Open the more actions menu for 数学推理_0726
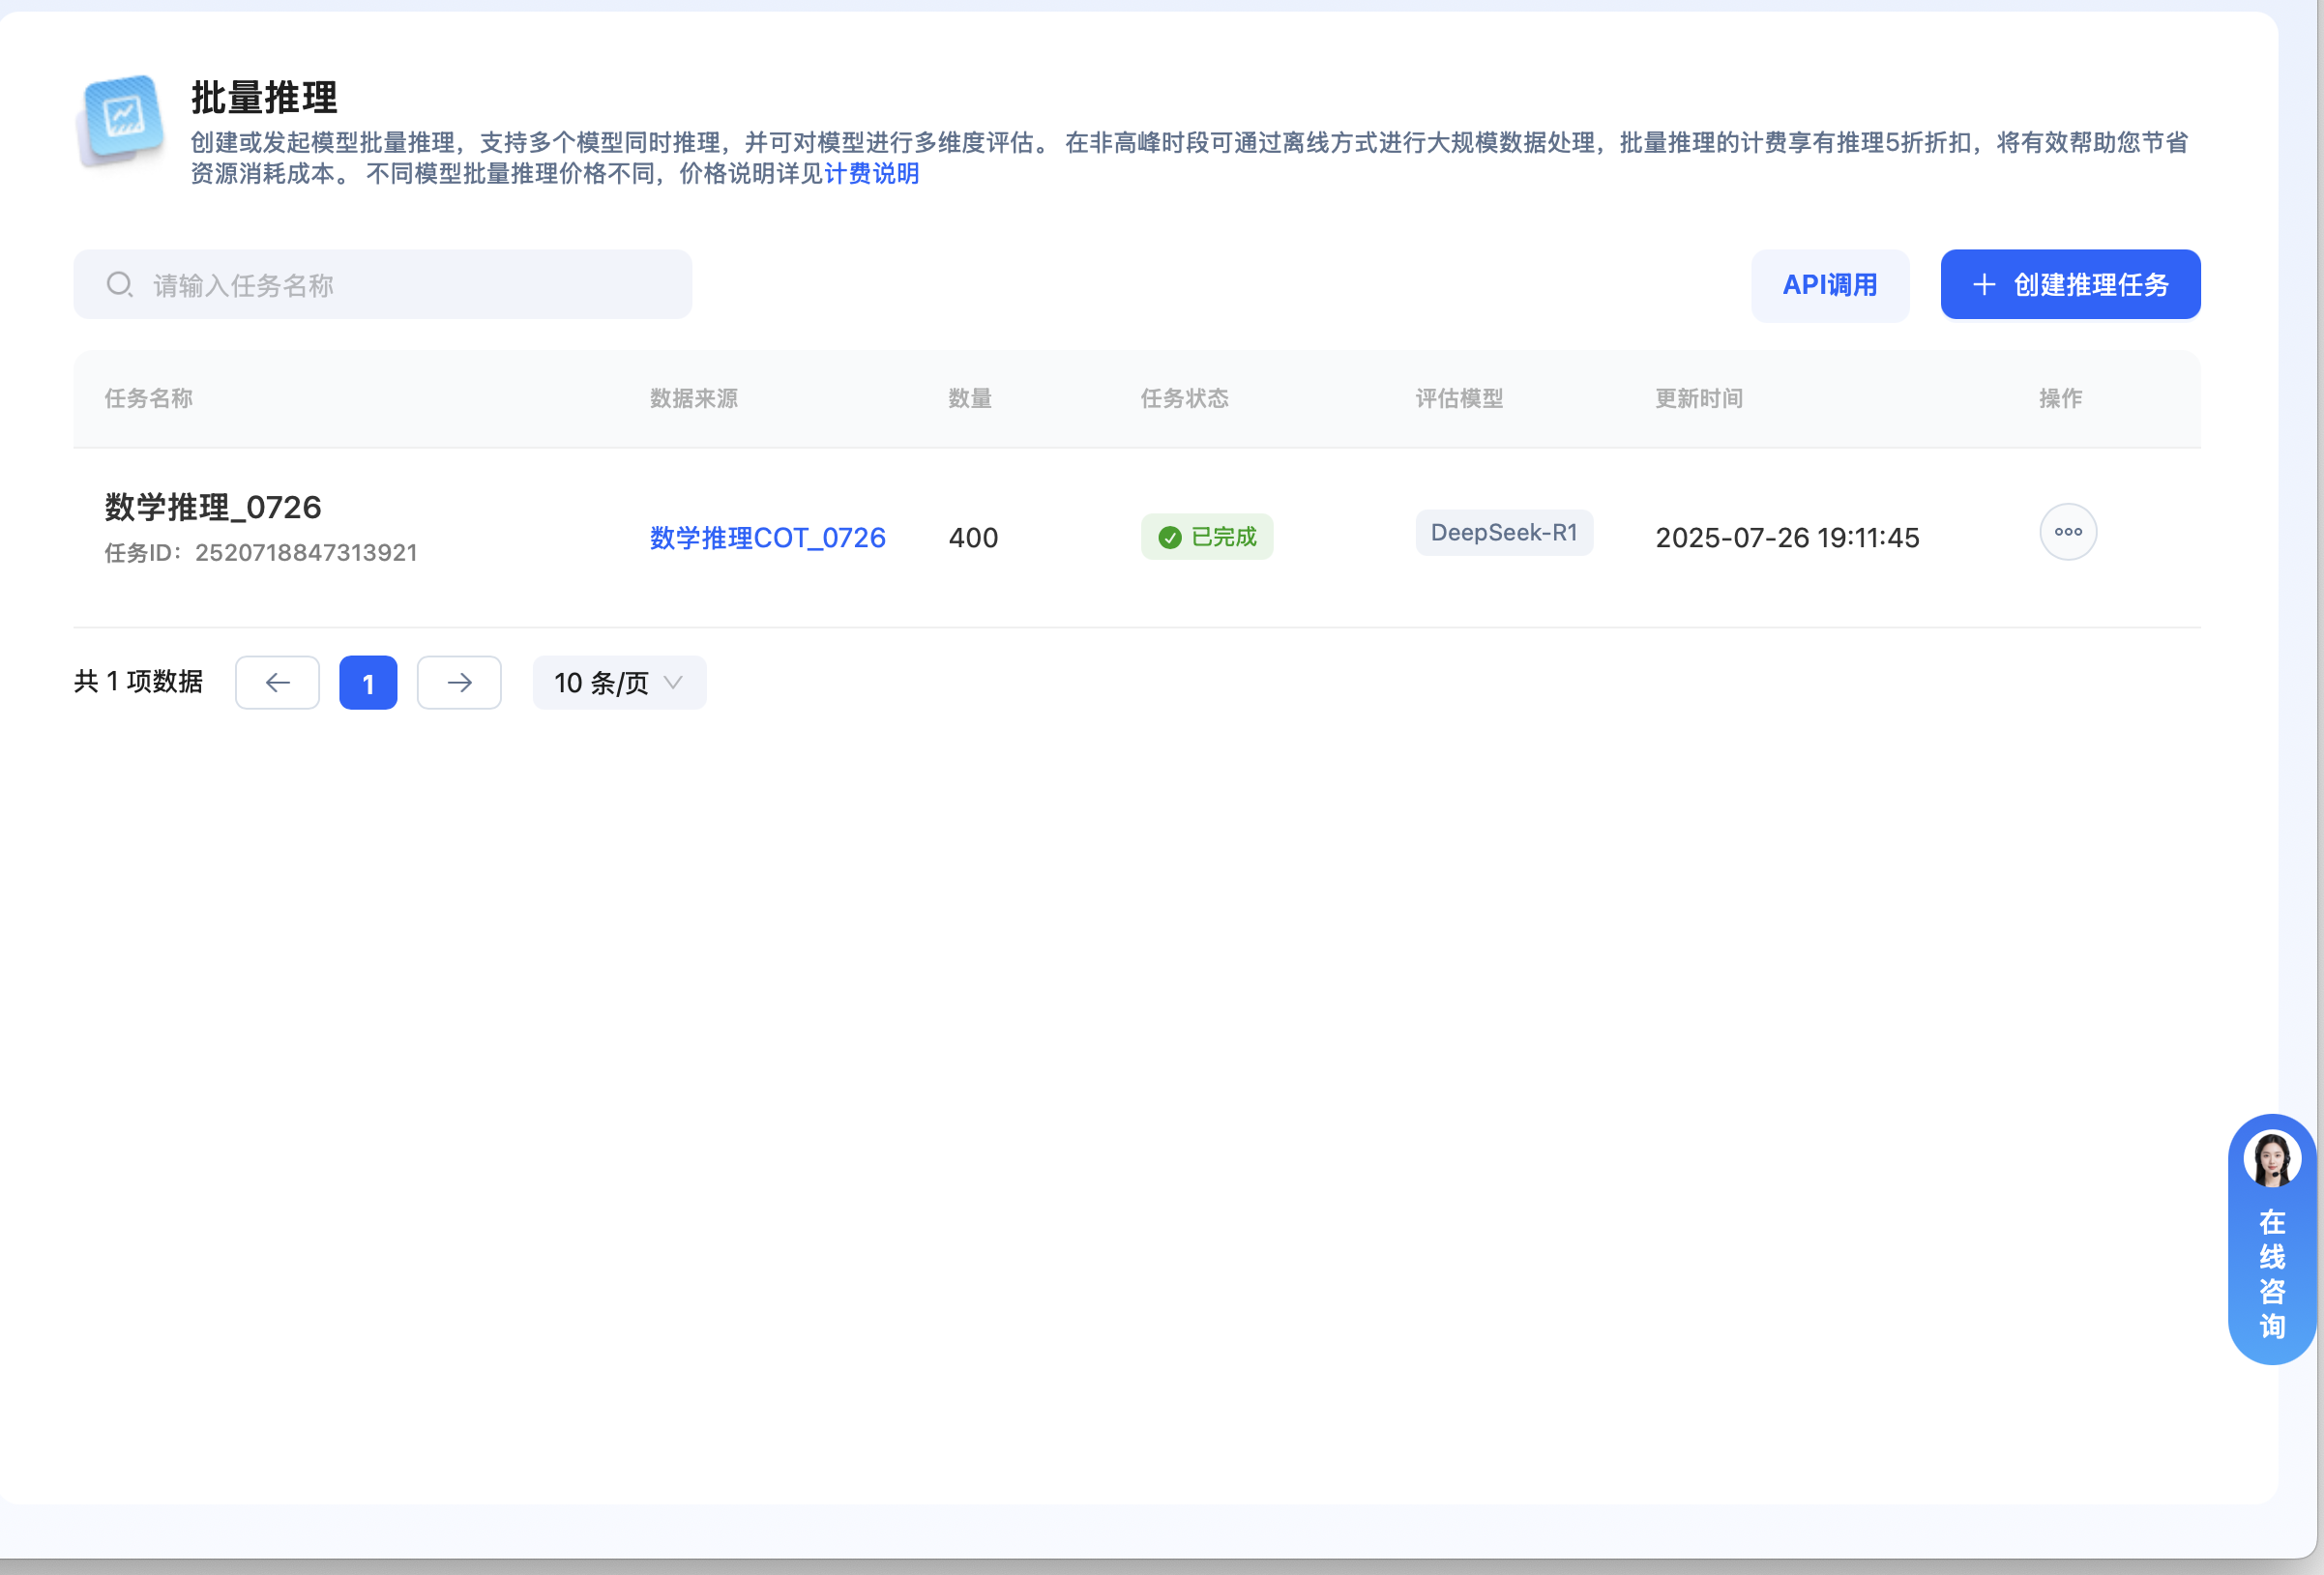Viewport: 2324px width, 1575px height. coord(2067,532)
